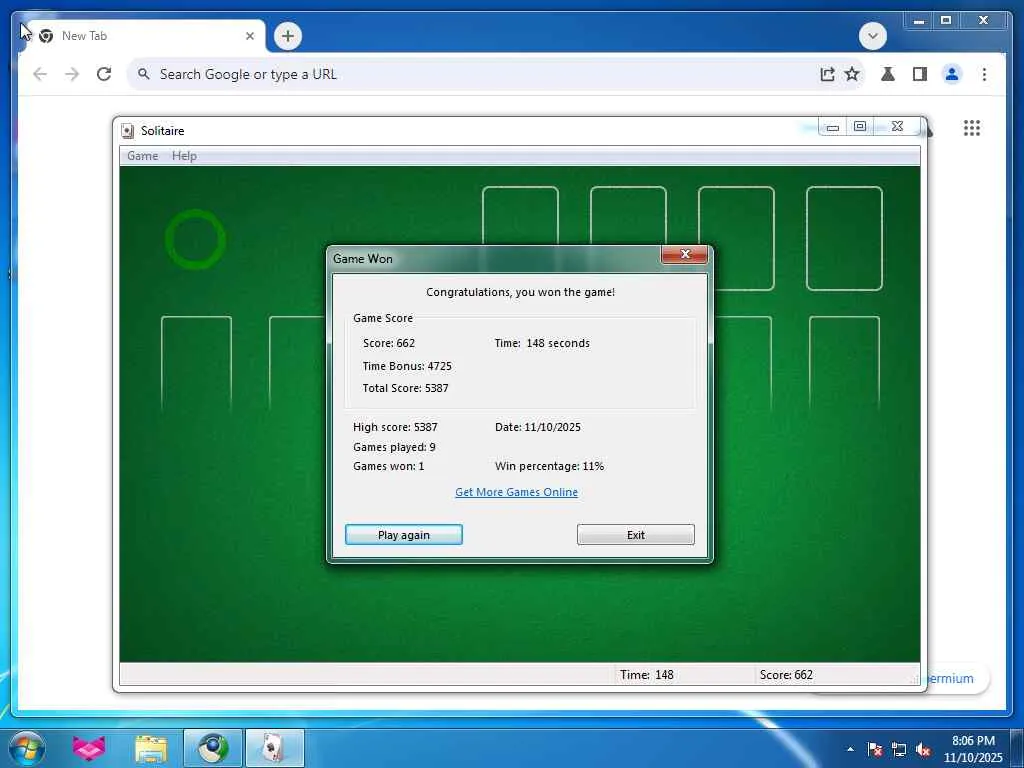Maximize the Solitaire window

[x=860, y=127]
